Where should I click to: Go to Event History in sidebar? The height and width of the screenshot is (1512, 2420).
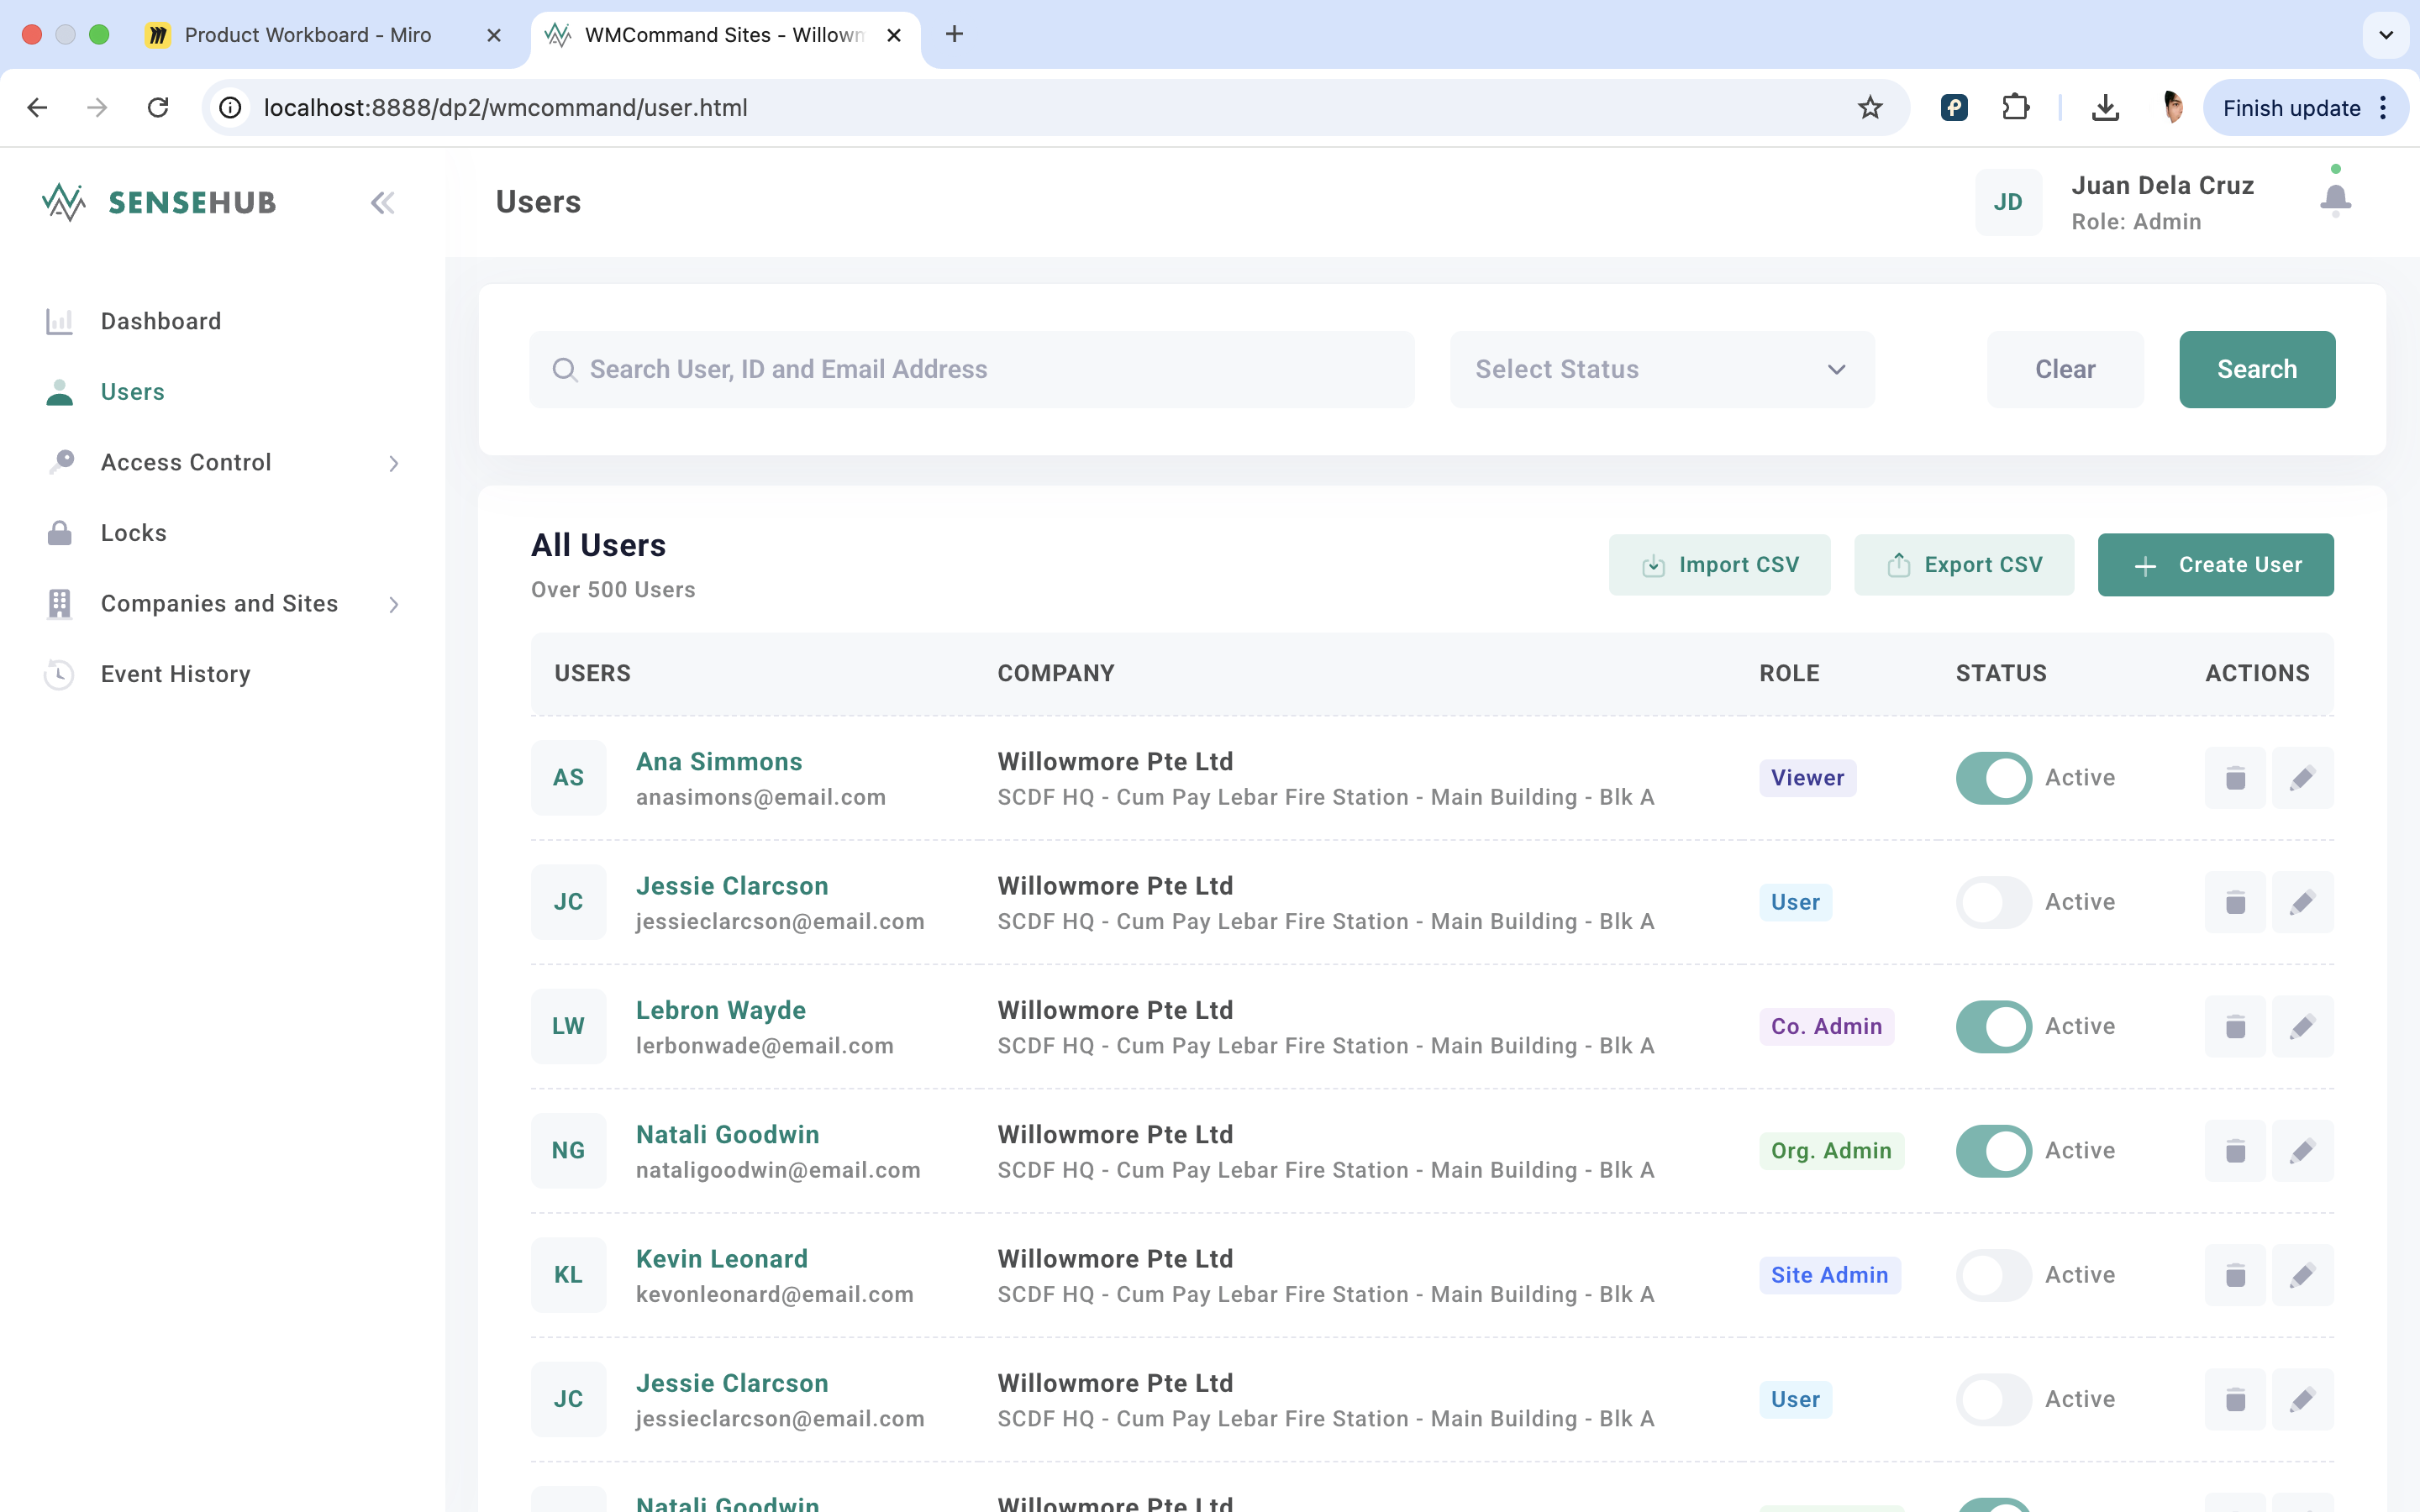175,674
